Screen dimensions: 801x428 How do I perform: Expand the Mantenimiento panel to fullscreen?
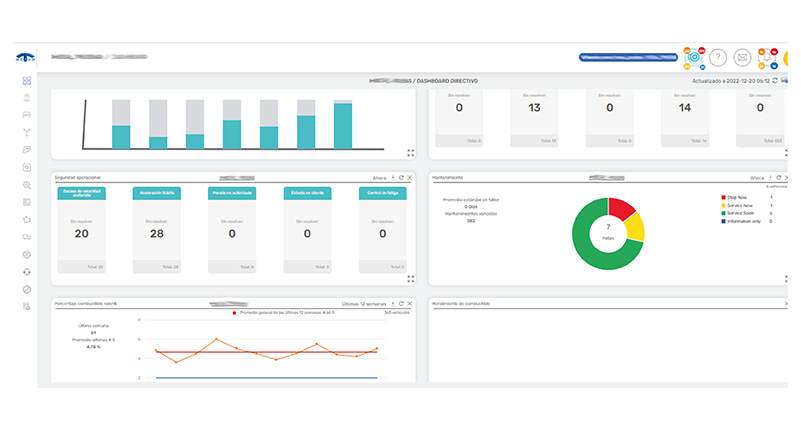tap(786, 279)
